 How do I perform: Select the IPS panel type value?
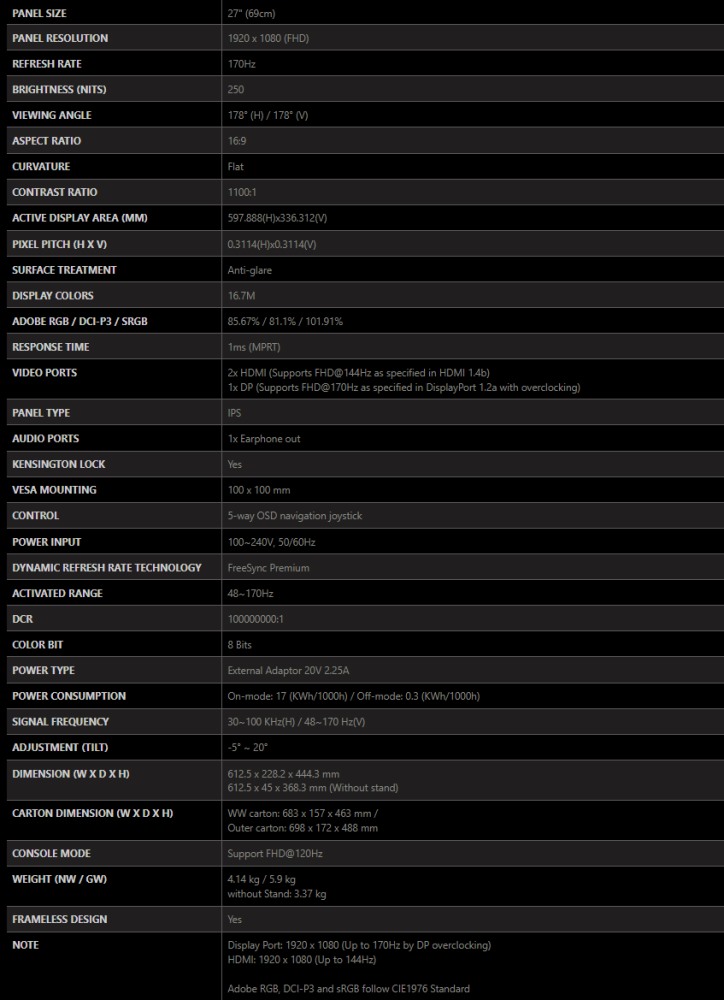click(234, 413)
